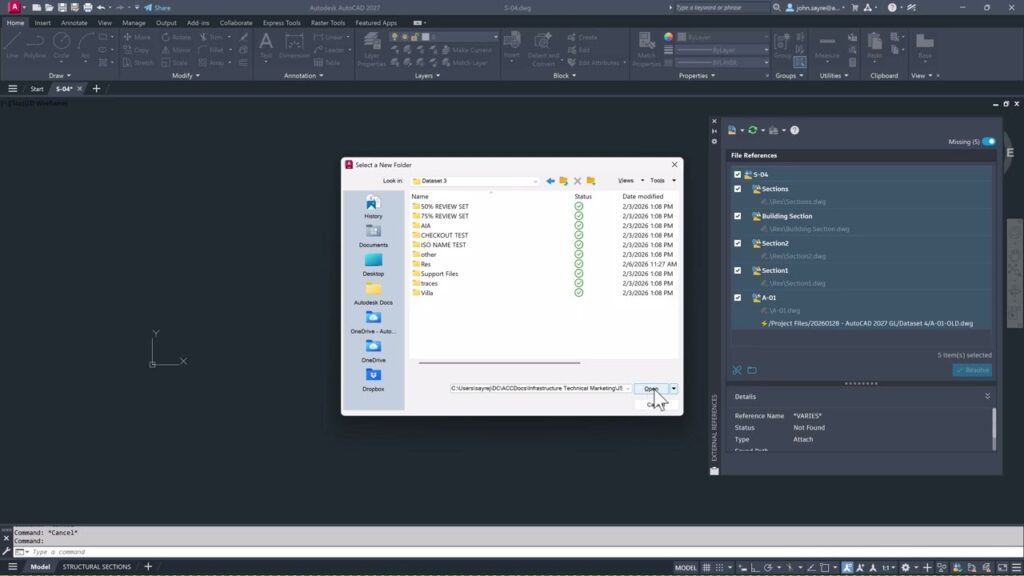1024x576 pixels.
Task: Expand the Look in folder dropdown
Action: [x=535, y=181]
